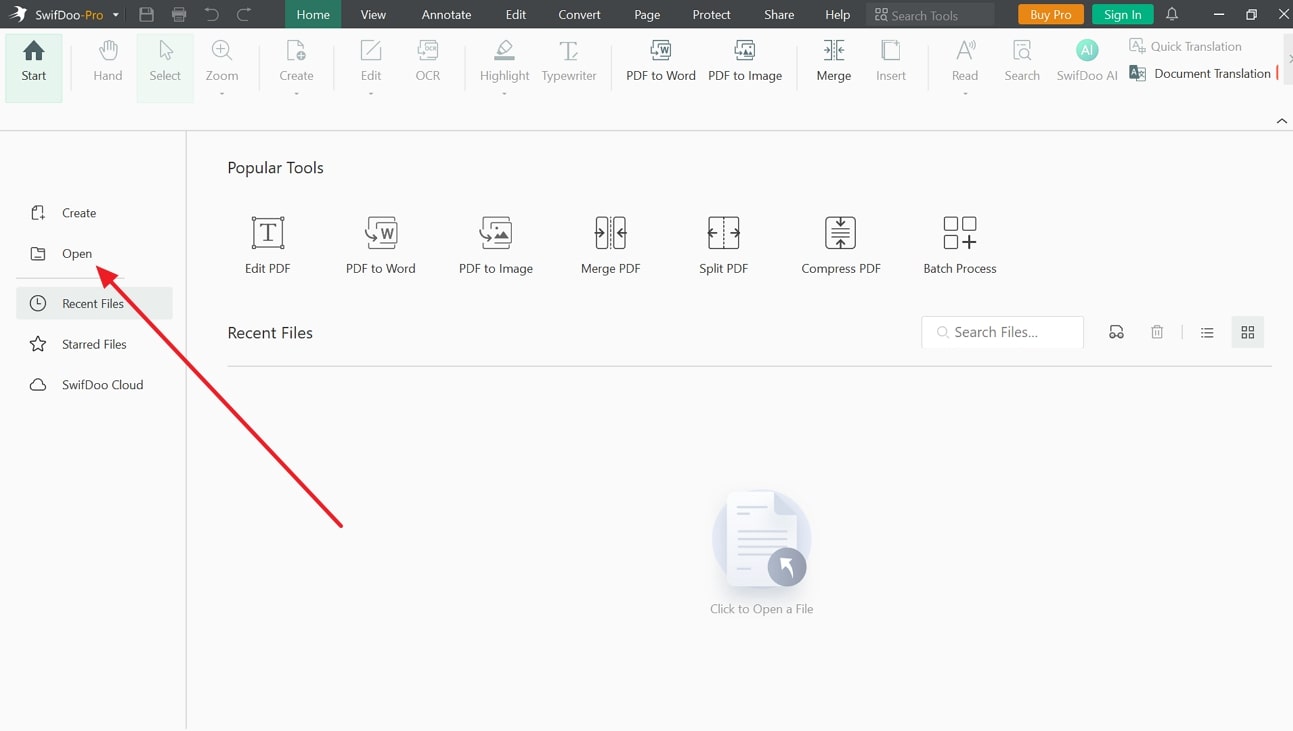Choose the Highlight tool
Viewport: 1293px width, 731px height.
pyautogui.click(x=504, y=61)
